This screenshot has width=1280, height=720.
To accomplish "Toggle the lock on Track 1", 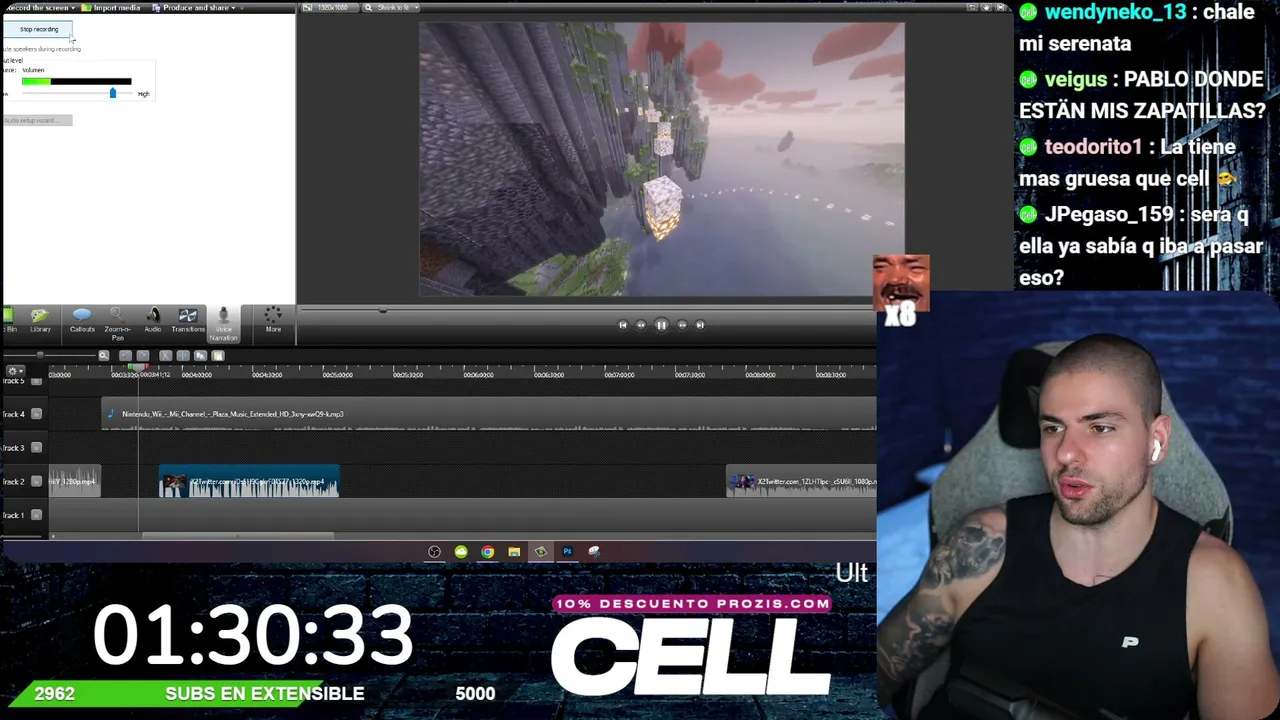I will (37, 515).
